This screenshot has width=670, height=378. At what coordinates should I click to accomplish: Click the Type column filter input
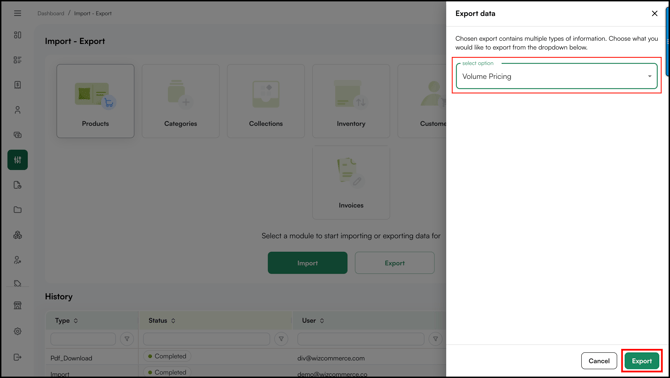pos(83,339)
